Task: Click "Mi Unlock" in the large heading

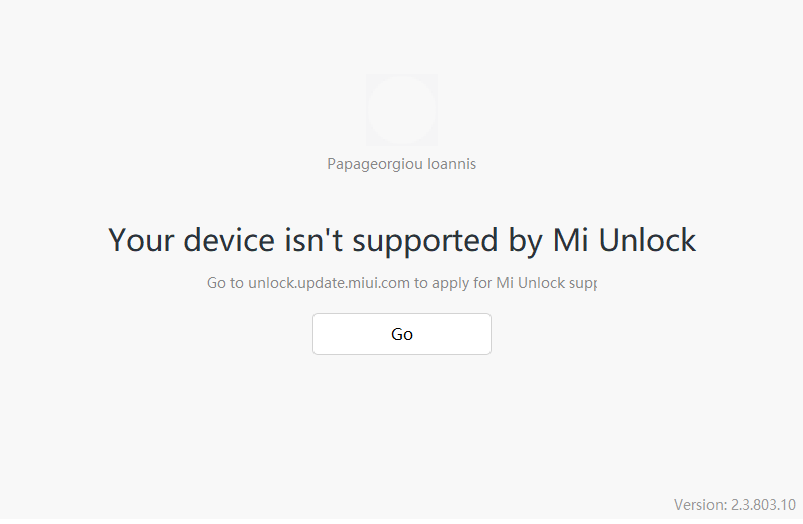Action: [x=624, y=240]
